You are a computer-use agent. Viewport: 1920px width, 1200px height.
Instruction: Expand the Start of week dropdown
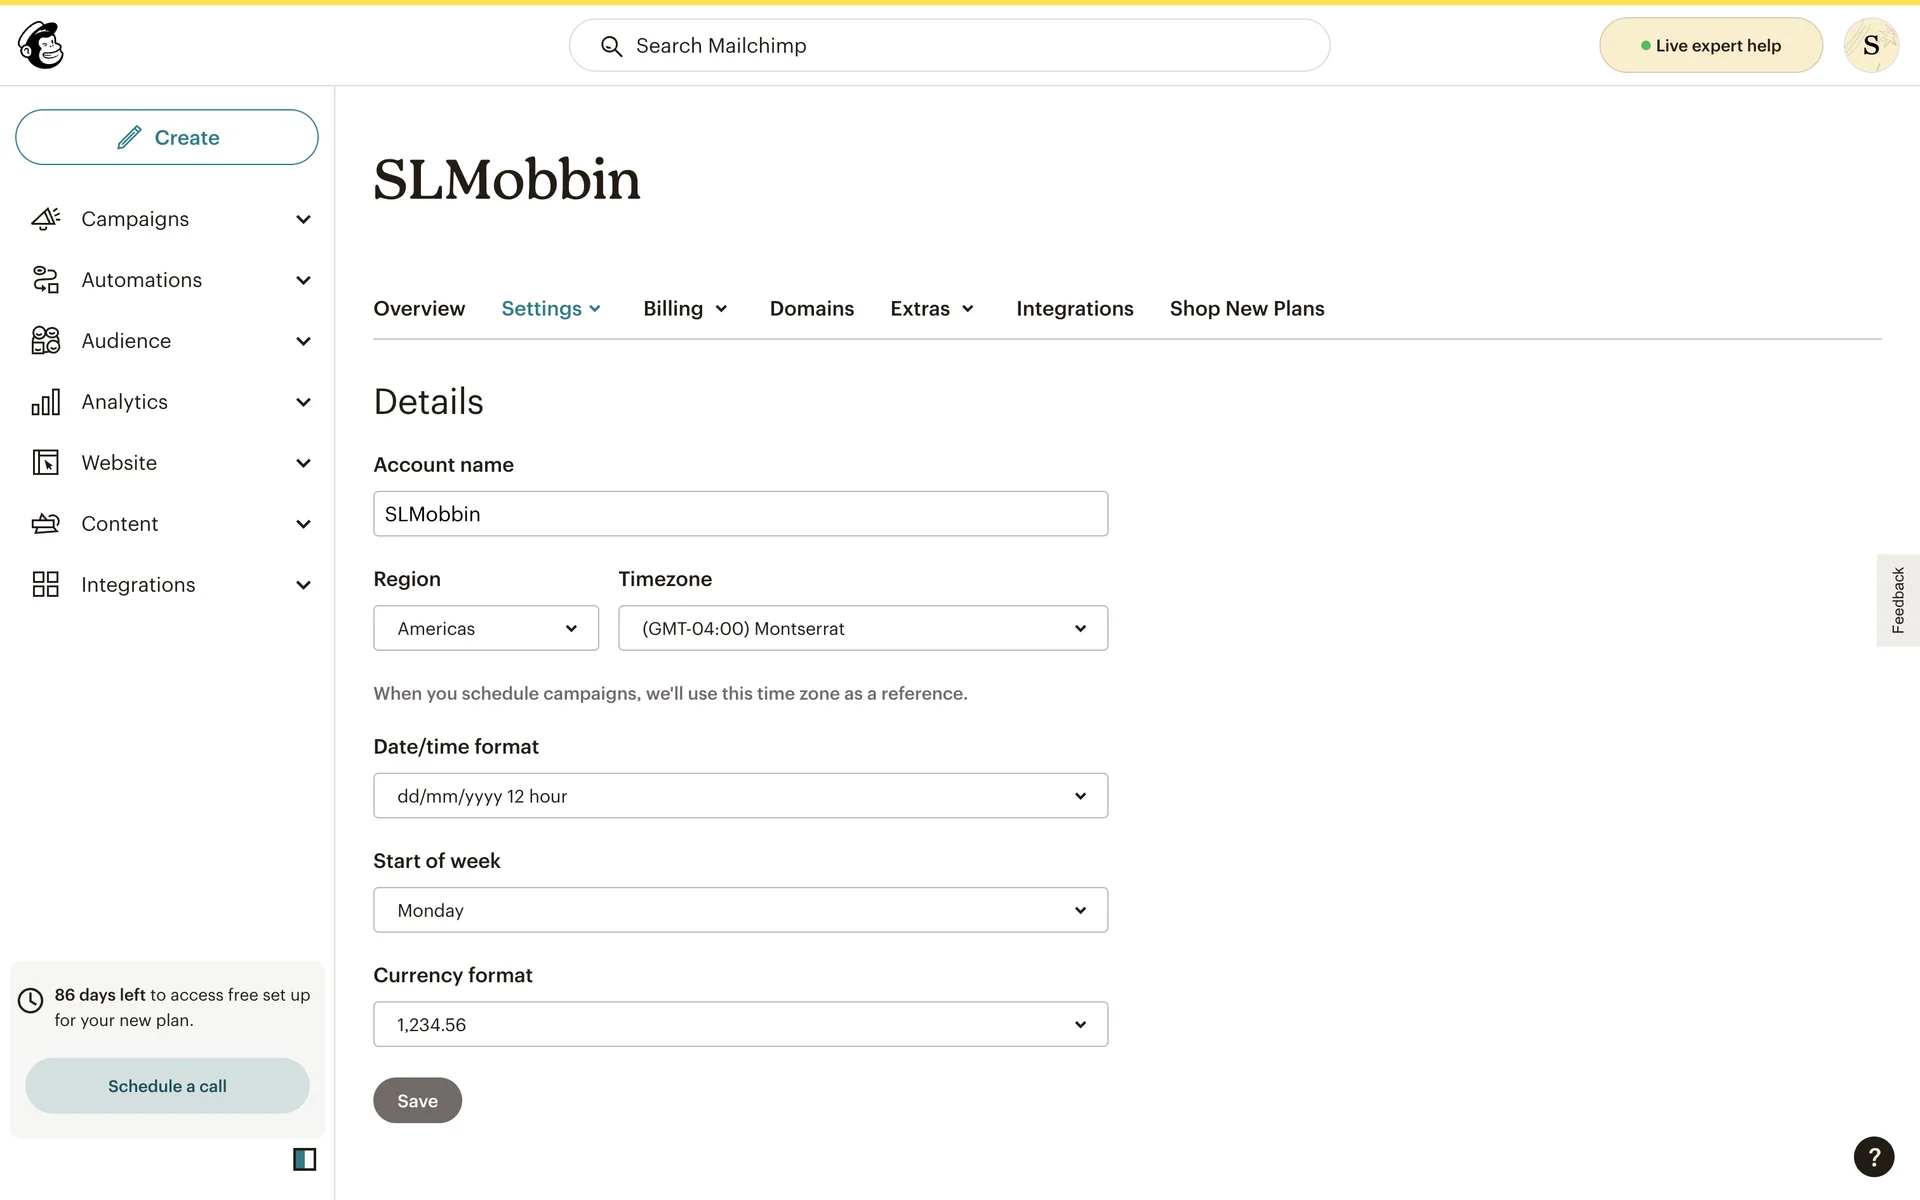[x=740, y=910]
